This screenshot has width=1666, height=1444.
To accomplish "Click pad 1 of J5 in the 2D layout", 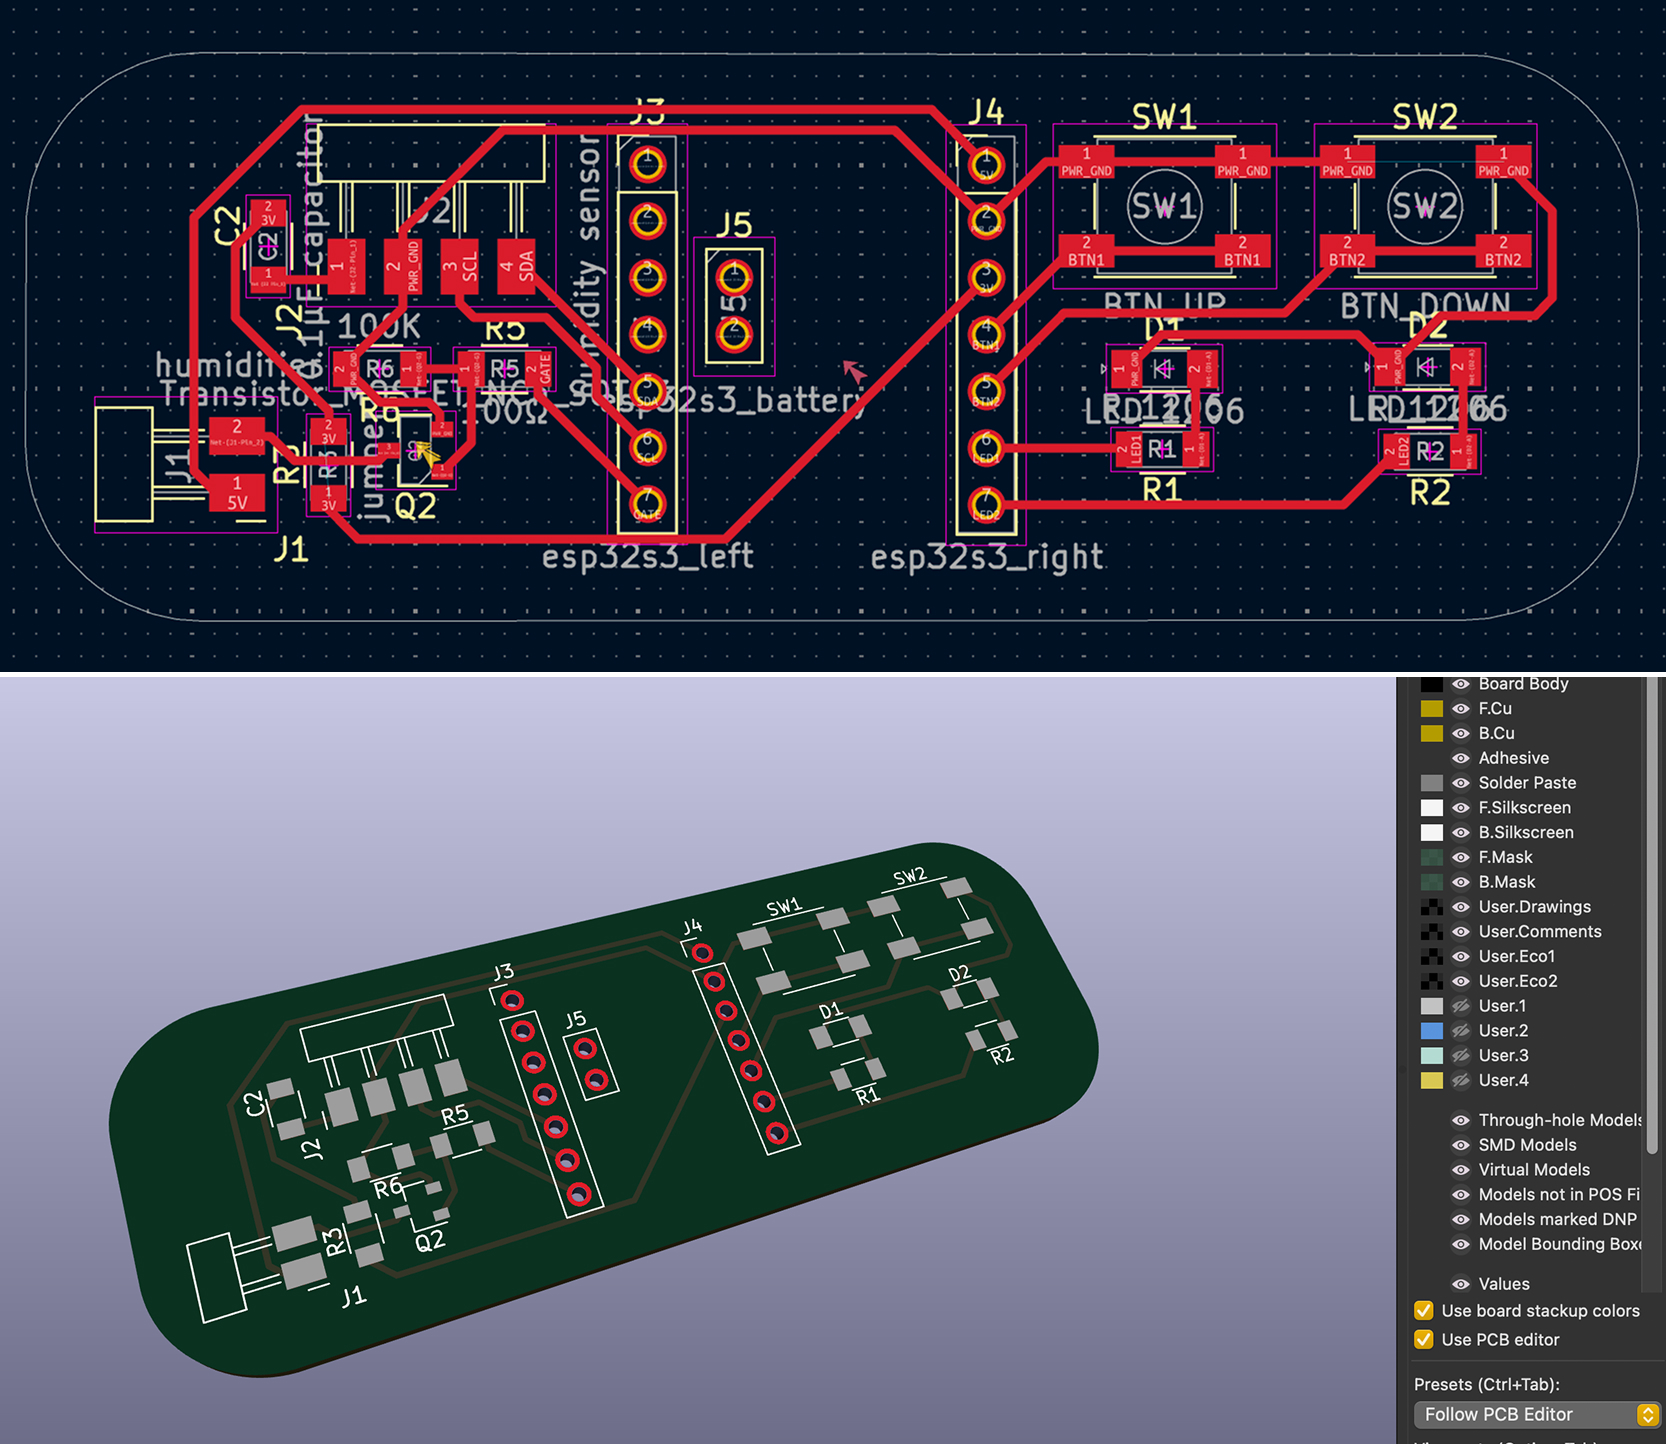I will pyautogui.click(x=734, y=274).
